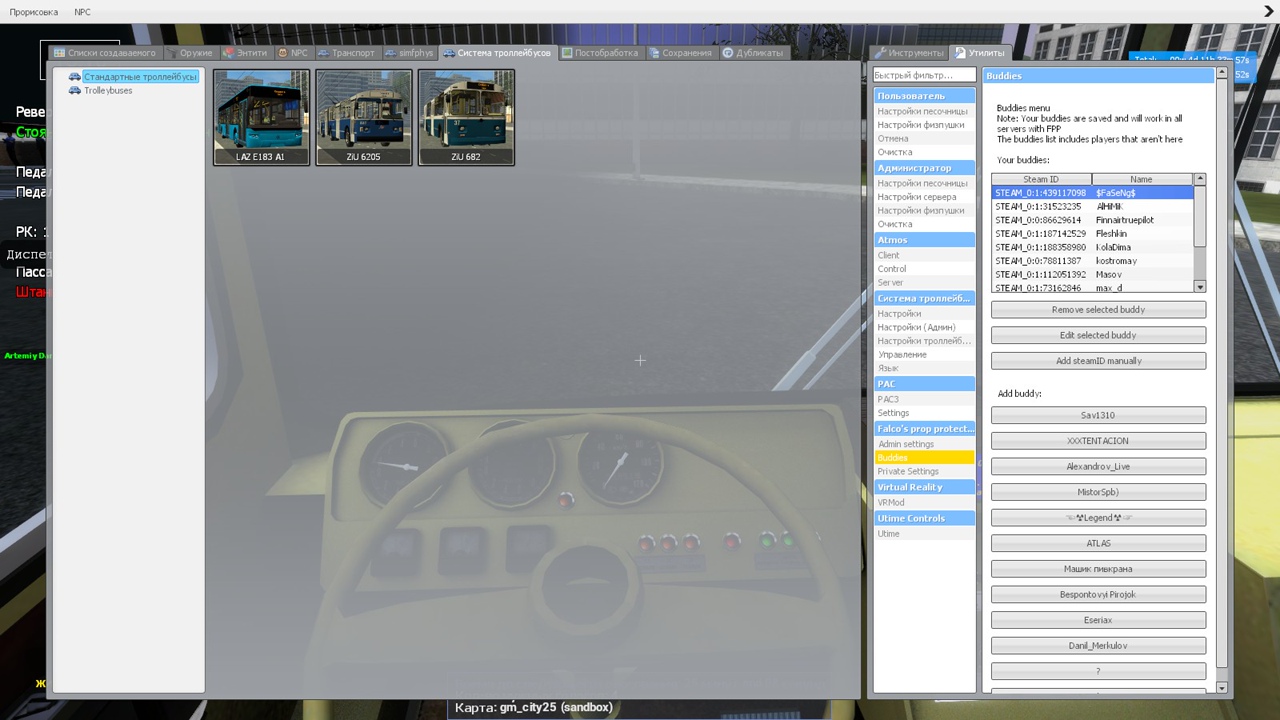Add Alexandrov_Live as a buddy
1280x720 pixels.
click(x=1098, y=466)
